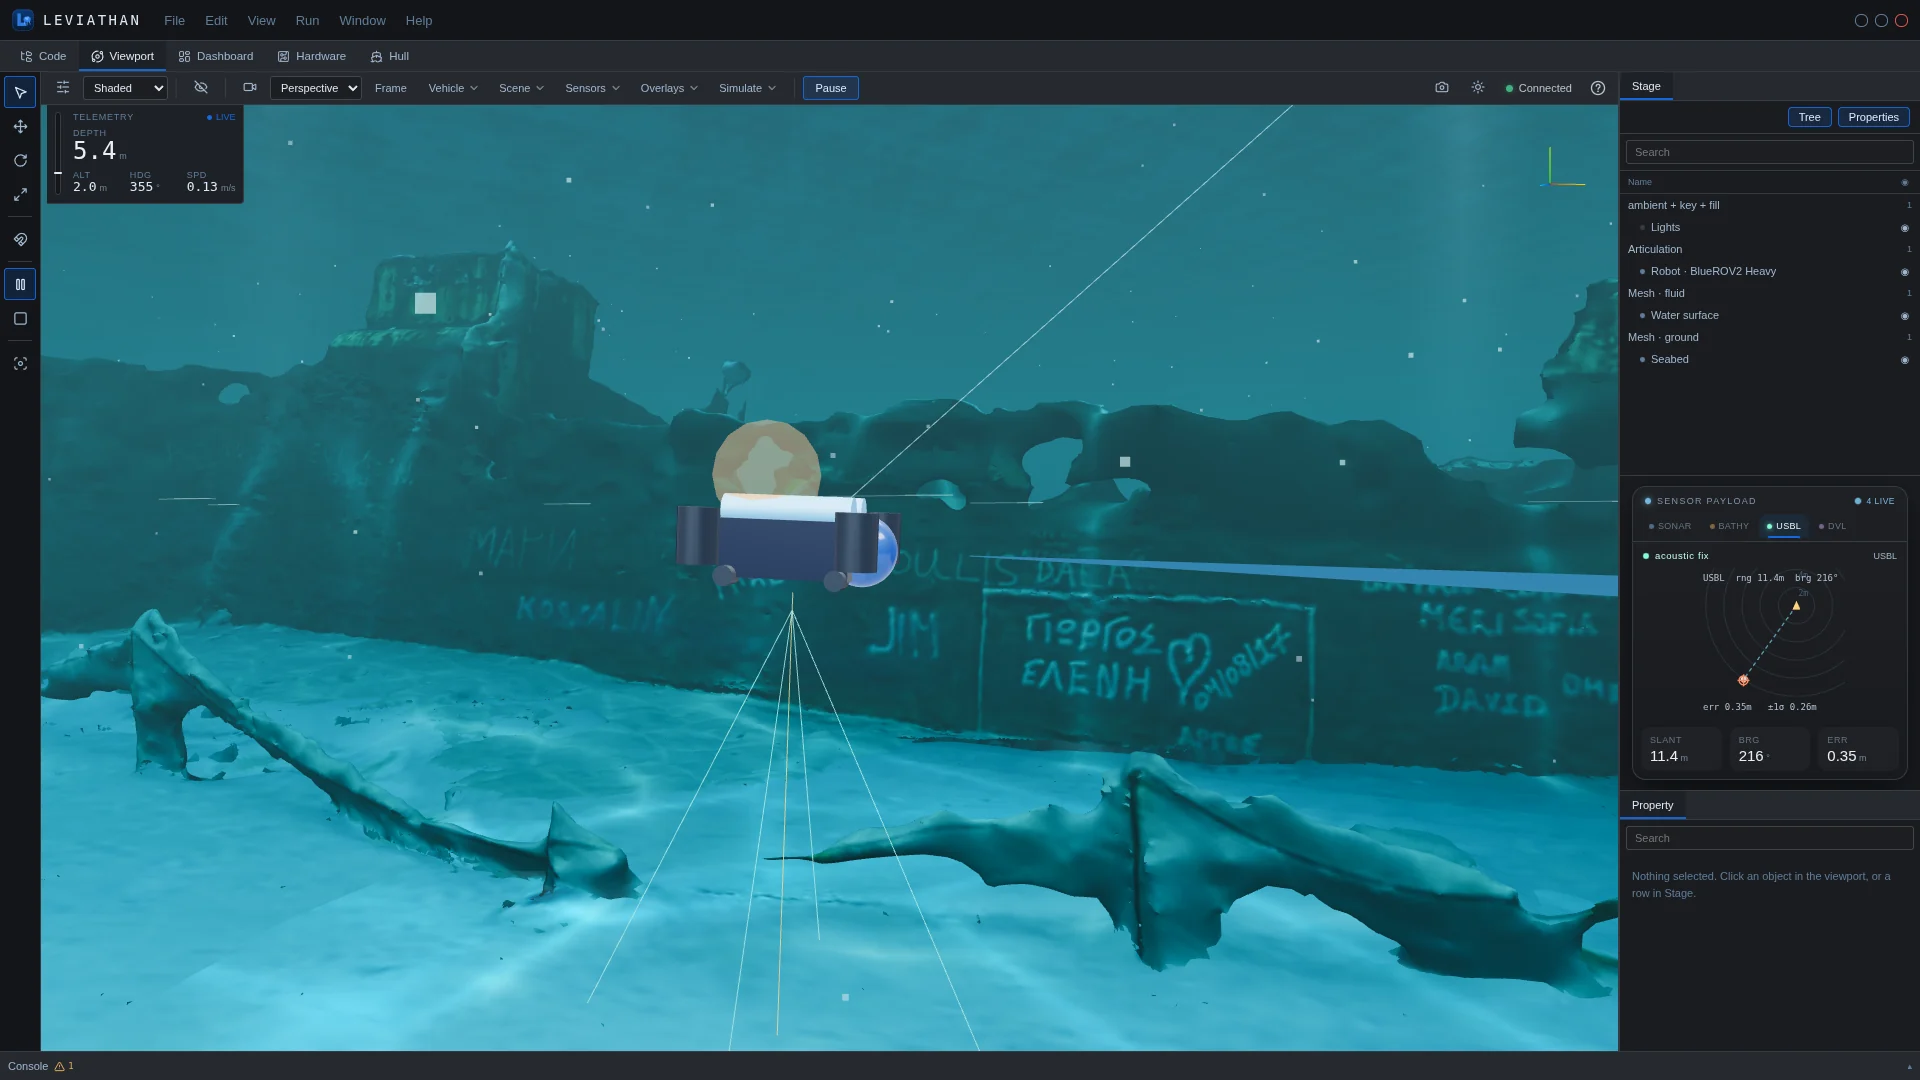Click the focus target icon in left toolbar
Image resolution: width=1920 pixels, height=1080 pixels.
[20, 364]
